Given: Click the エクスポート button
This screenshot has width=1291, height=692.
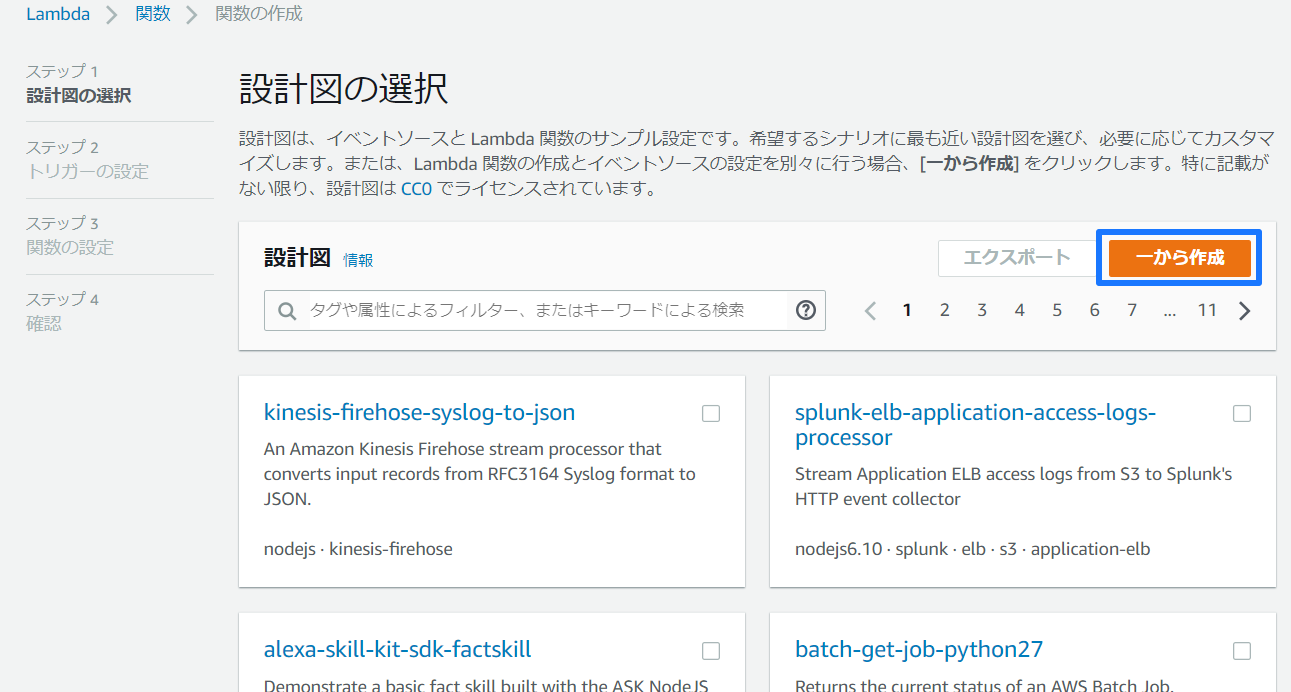Looking at the screenshot, I should [1017, 258].
